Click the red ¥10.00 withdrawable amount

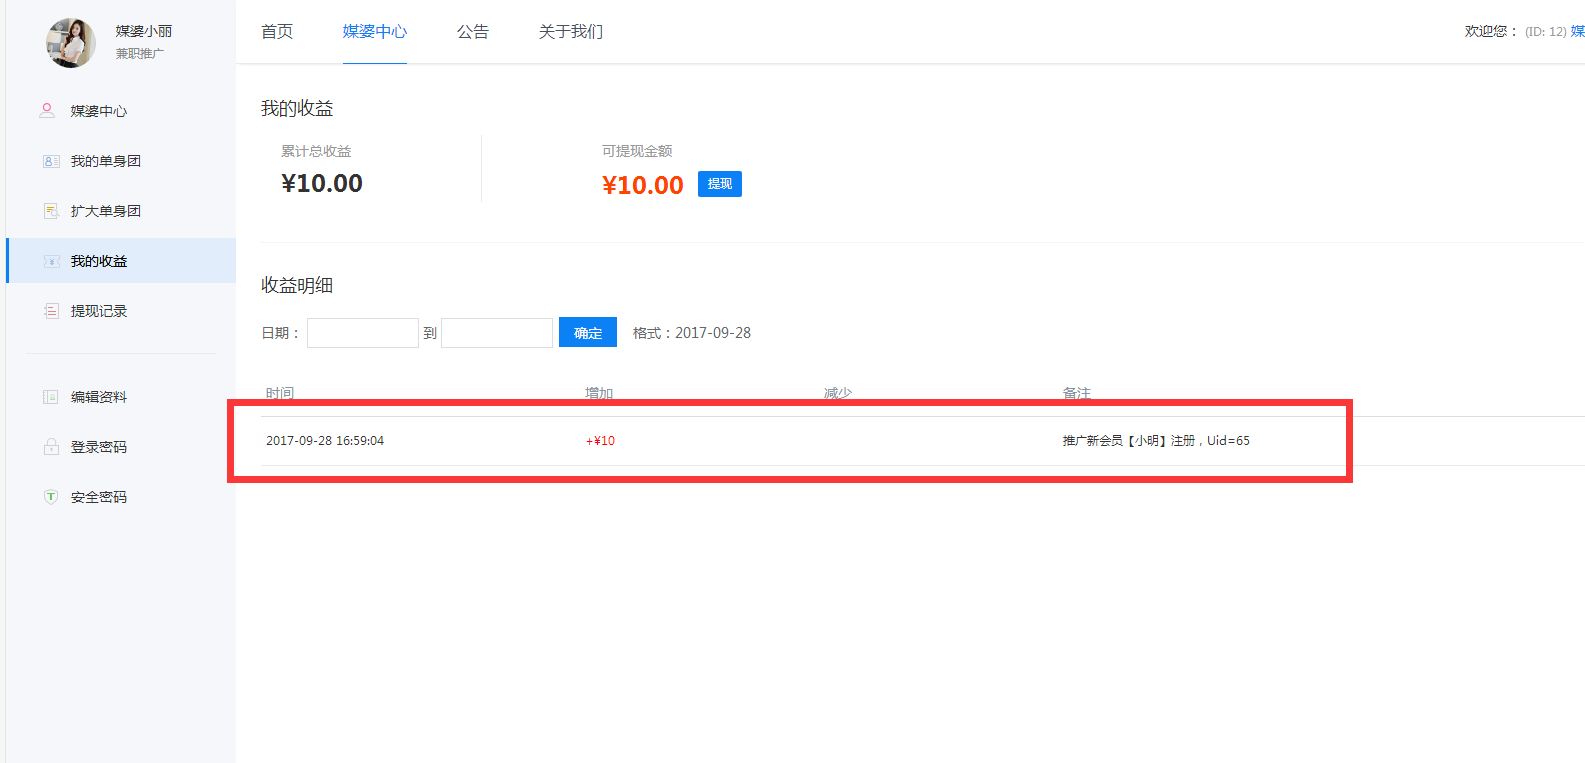click(643, 185)
